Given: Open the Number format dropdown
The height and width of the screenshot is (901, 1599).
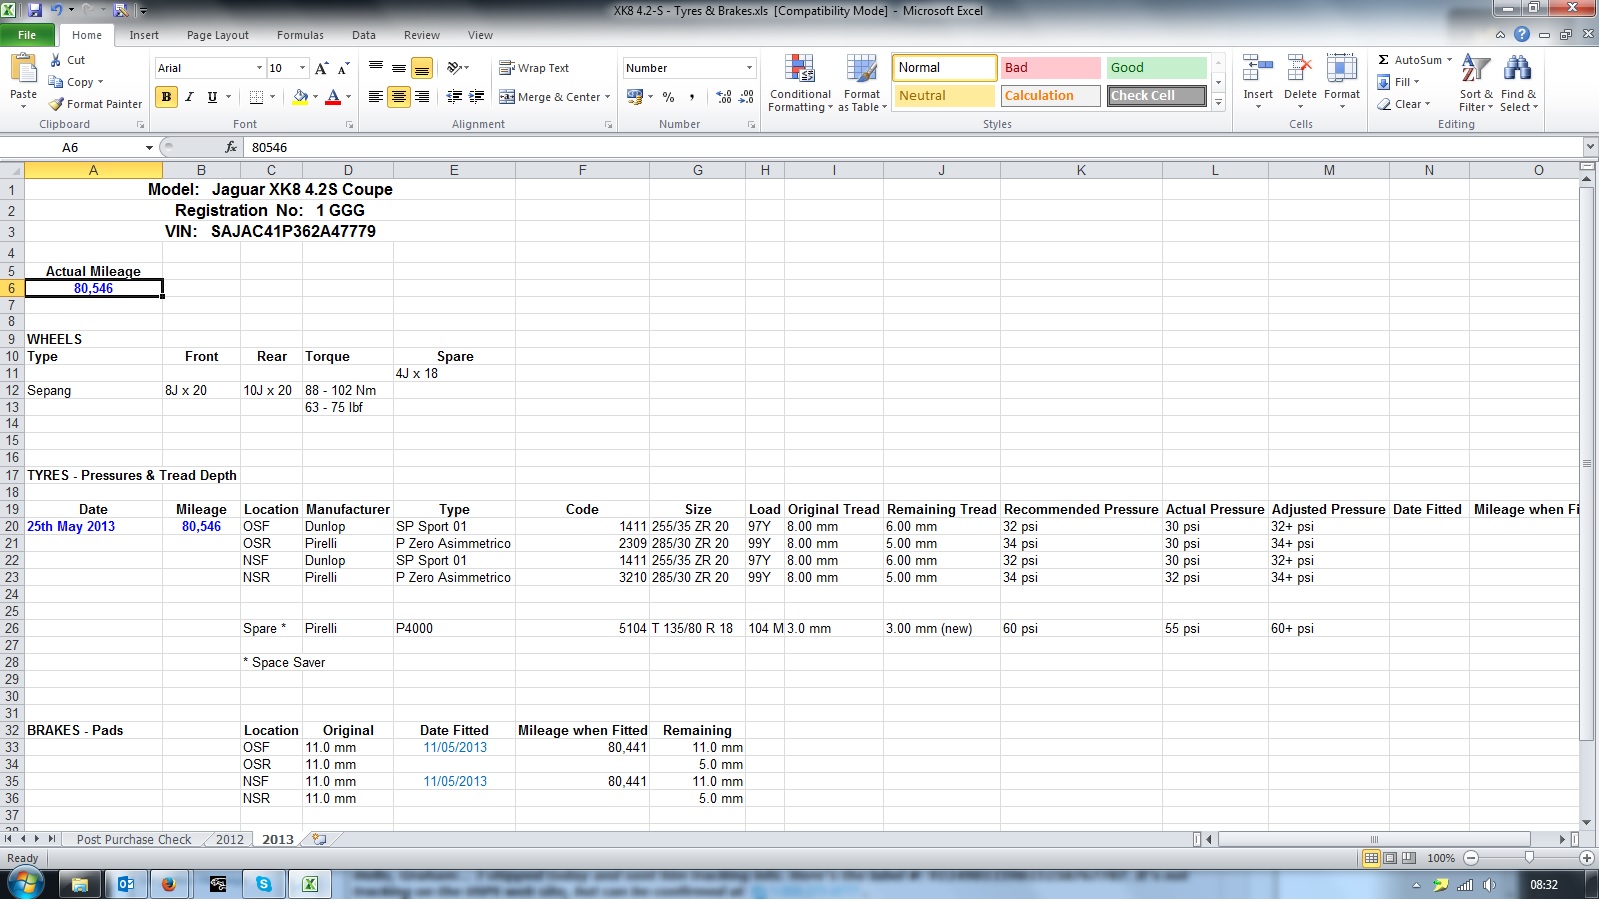Looking at the screenshot, I should (749, 68).
